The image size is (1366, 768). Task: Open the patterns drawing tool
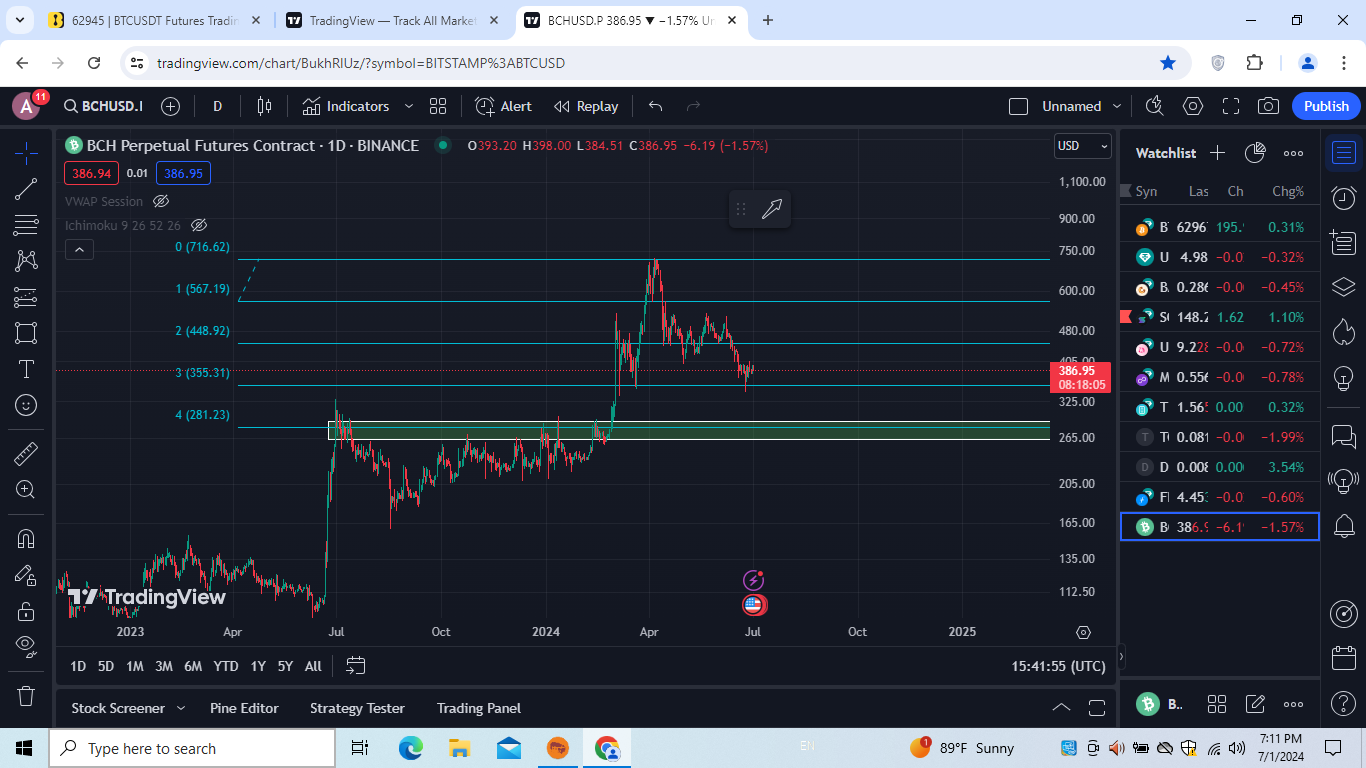pos(26,260)
